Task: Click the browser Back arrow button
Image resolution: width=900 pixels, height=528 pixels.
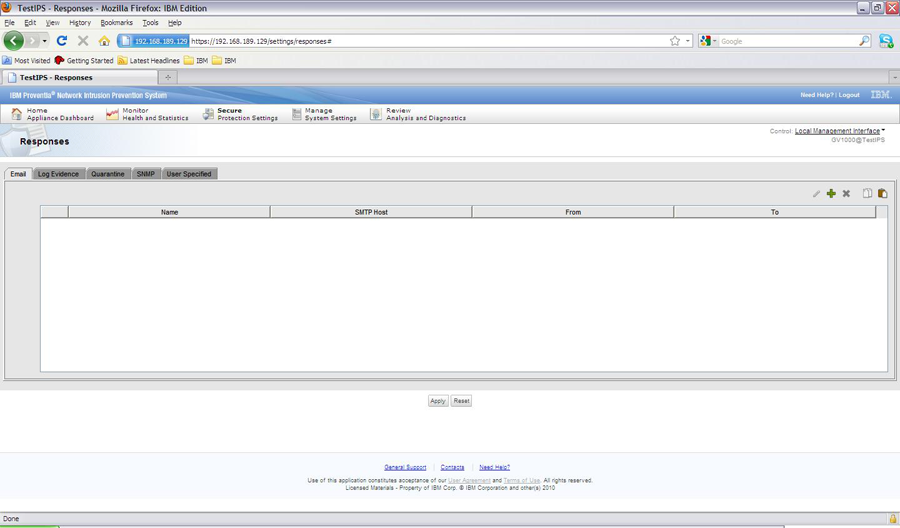Action: 14,41
